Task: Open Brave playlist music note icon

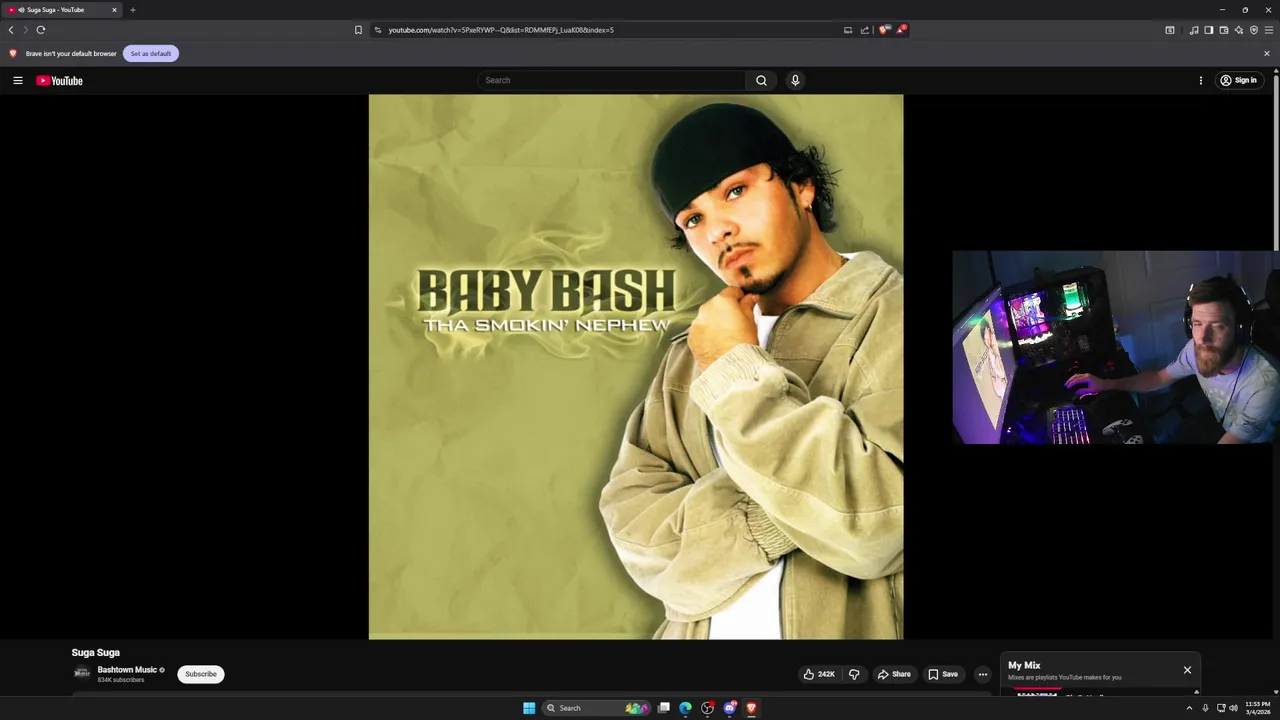Action: [x=1194, y=30]
